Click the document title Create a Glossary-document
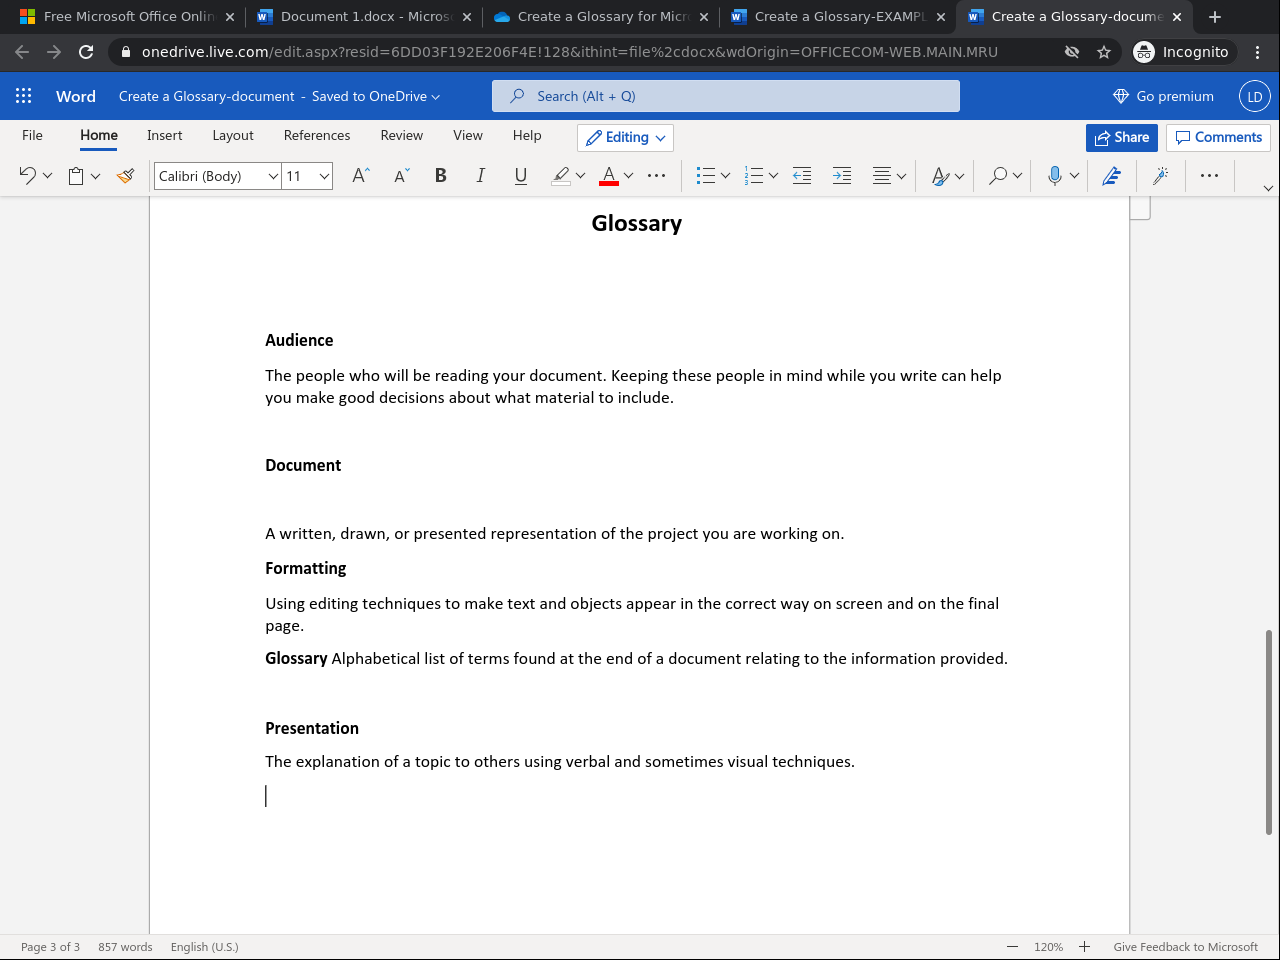Image resolution: width=1280 pixels, height=960 pixels. coord(207,96)
